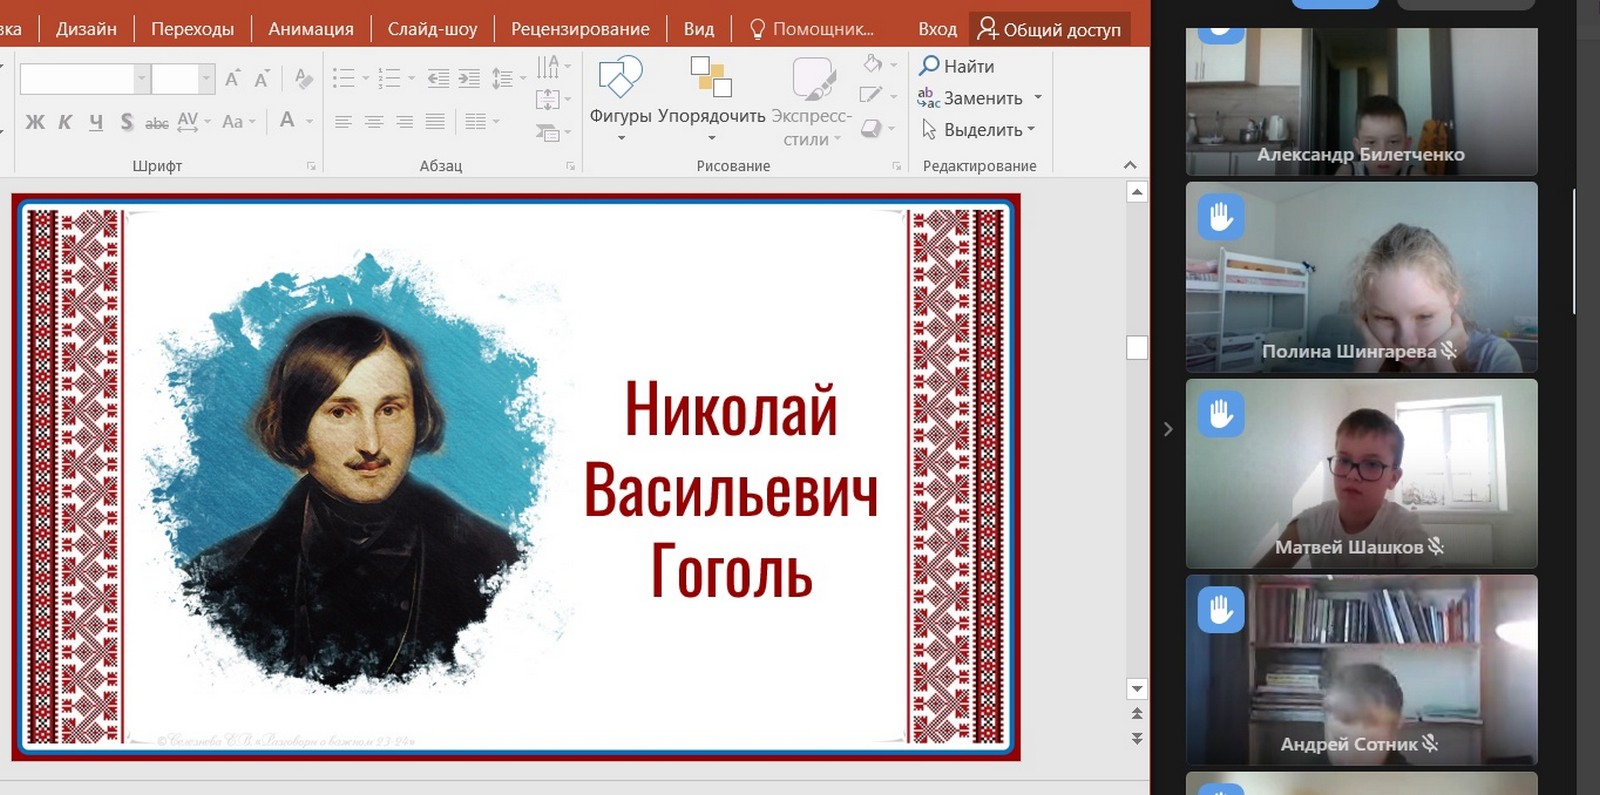Open Дизайн ribbon tab
The image size is (1600, 795).
pyautogui.click(x=86, y=29)
